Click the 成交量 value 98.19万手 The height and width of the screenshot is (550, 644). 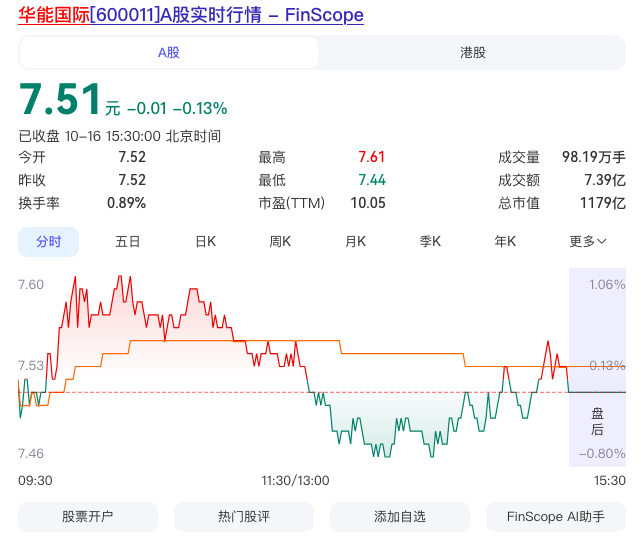pos(593,157)
